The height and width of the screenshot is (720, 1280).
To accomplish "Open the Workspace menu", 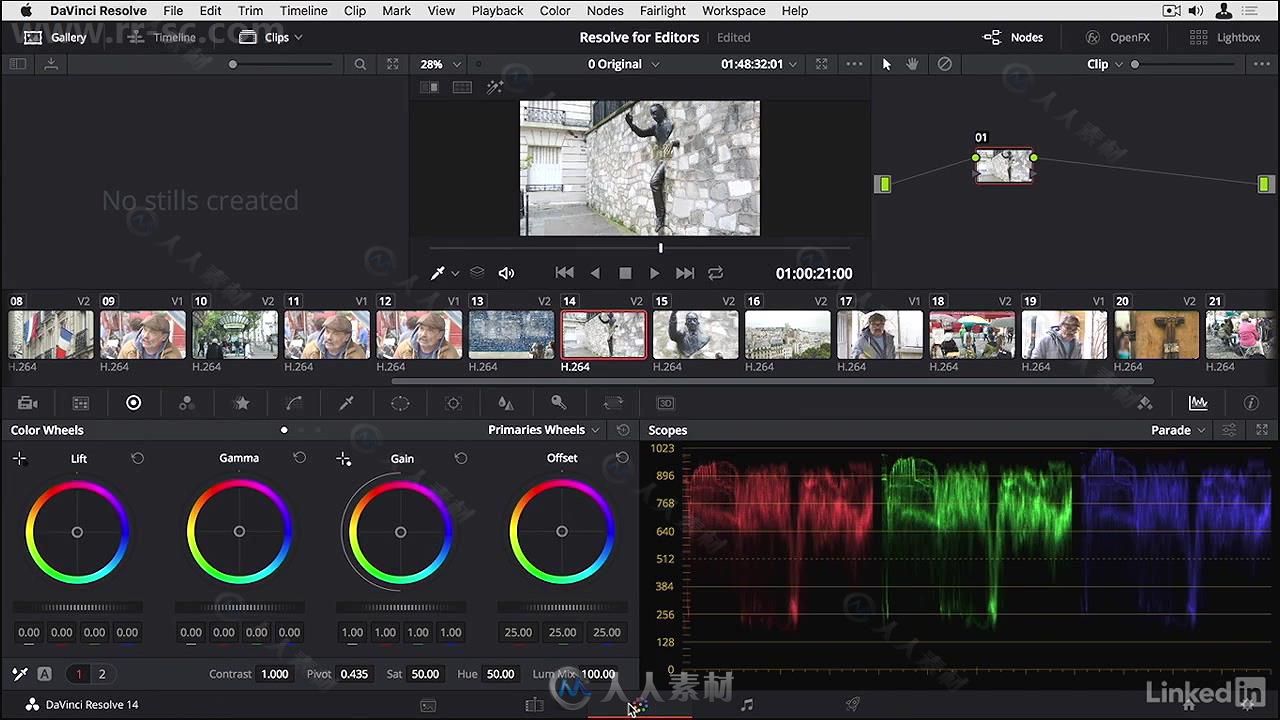I will 733,11.
